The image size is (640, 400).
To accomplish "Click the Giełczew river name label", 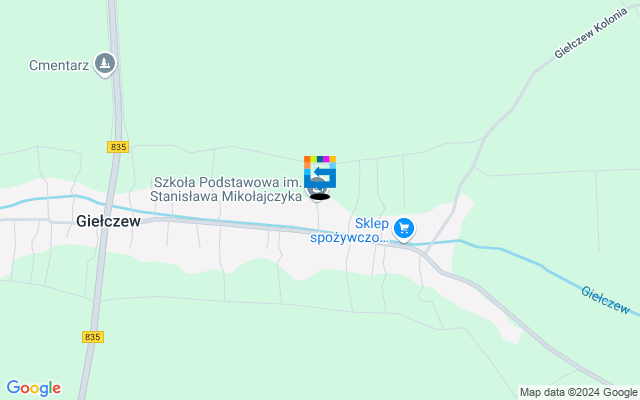I will [605, 300].
